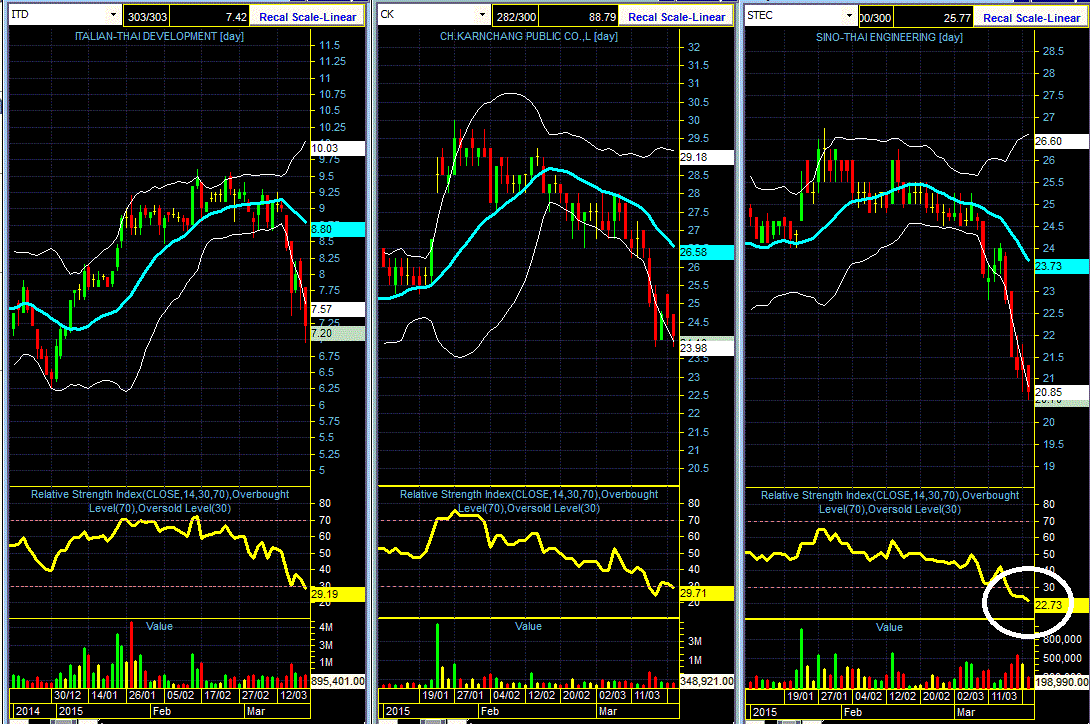Click the 26.60 upper band label in STEC
Image resolution: width=1090 pixels, height=724 pixels.
(x=1061, y=141)
